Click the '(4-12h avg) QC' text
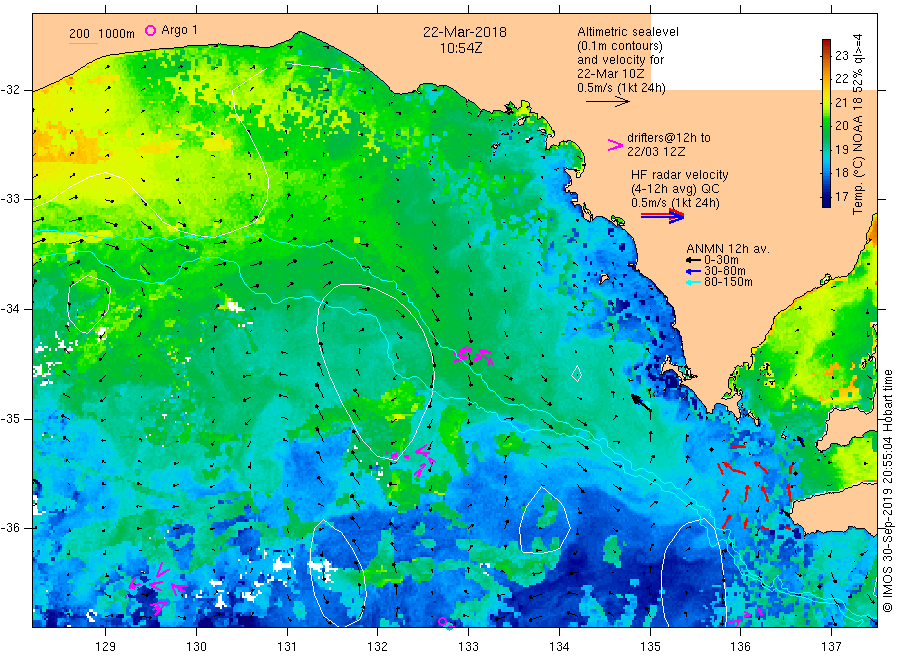 [x=675, y=189]
